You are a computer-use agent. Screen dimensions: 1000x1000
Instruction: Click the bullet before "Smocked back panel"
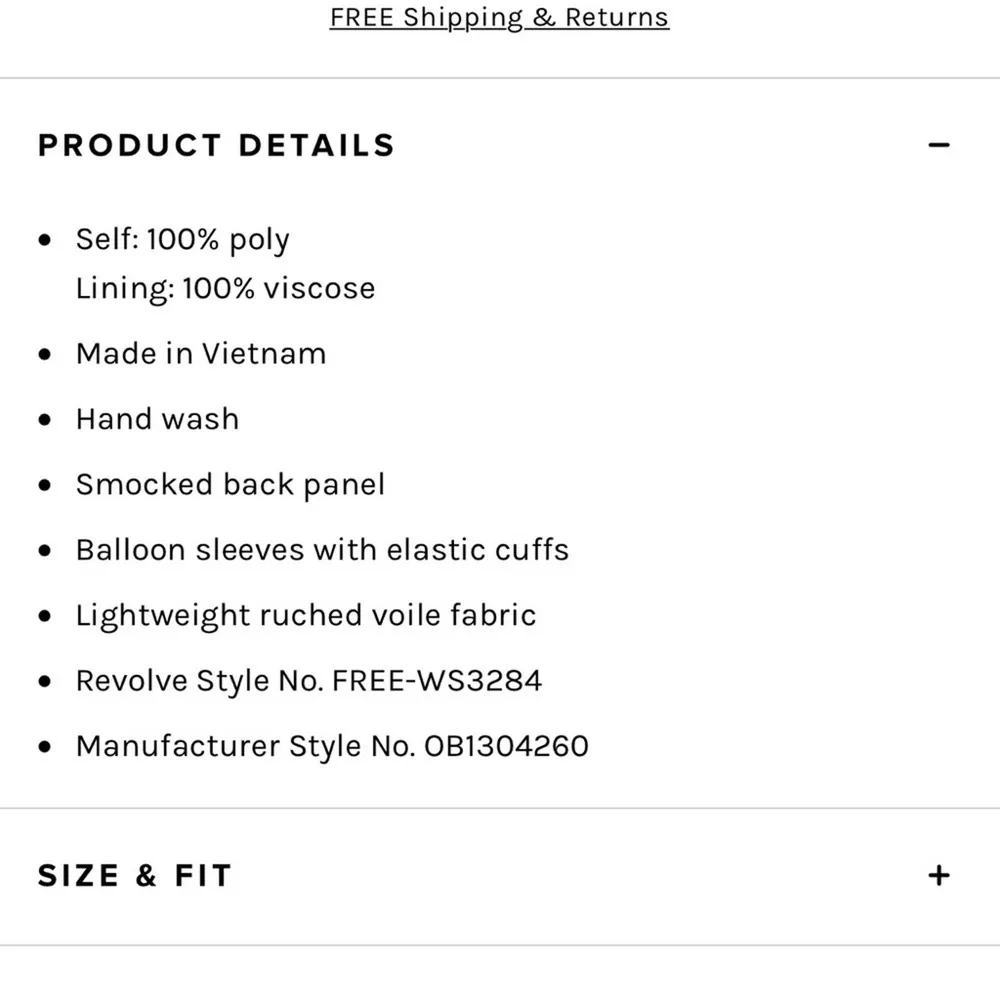[x=44, y=486]
